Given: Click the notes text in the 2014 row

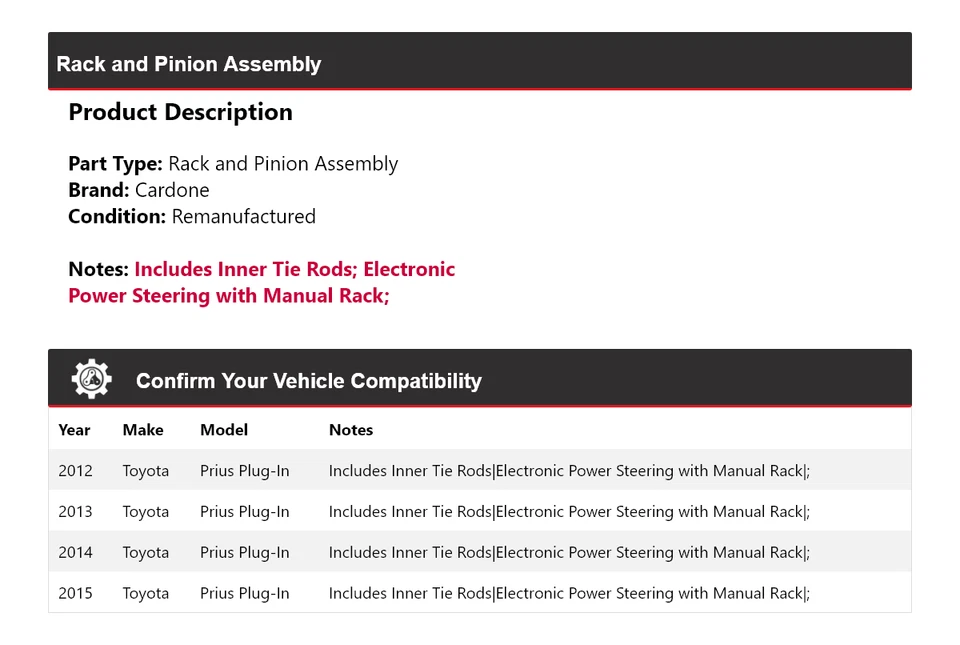Looking at the screenshot, I should click(569, 552).
